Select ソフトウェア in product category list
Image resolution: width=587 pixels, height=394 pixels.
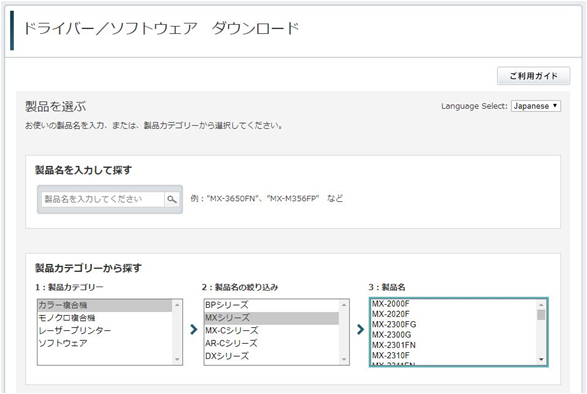click(105, 343)
